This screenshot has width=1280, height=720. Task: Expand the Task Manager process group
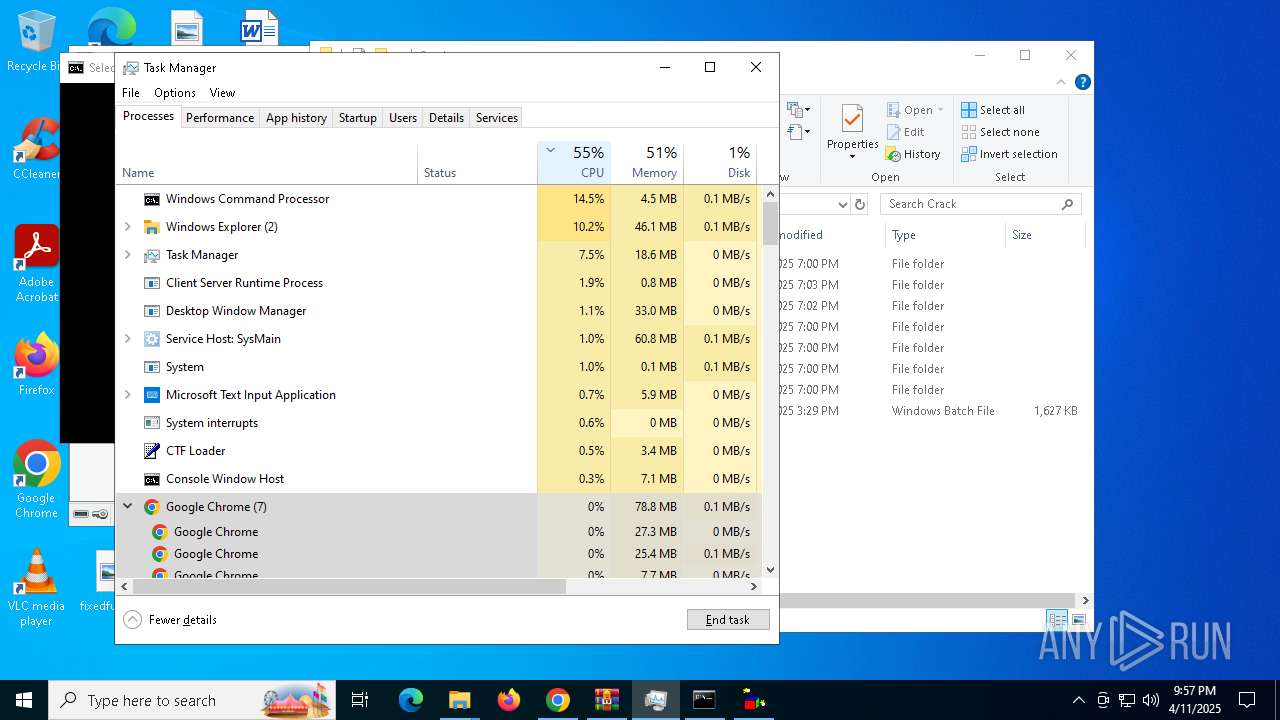click(128, 255)
